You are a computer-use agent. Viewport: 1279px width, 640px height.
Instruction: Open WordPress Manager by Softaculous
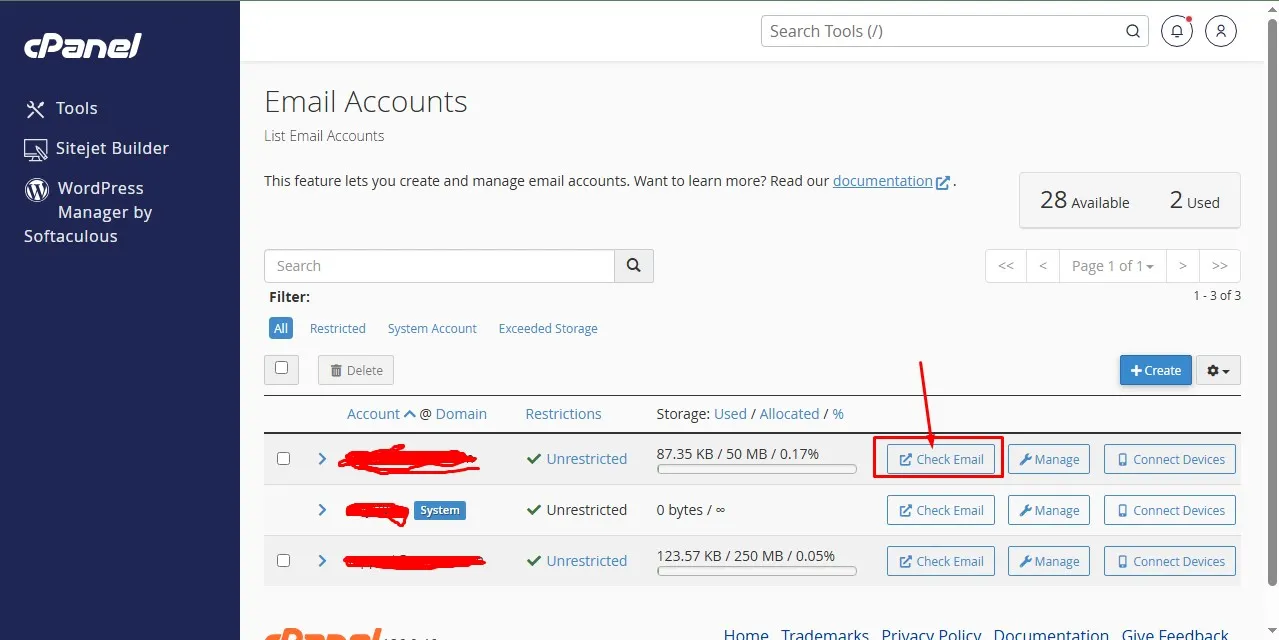(98, 211)
